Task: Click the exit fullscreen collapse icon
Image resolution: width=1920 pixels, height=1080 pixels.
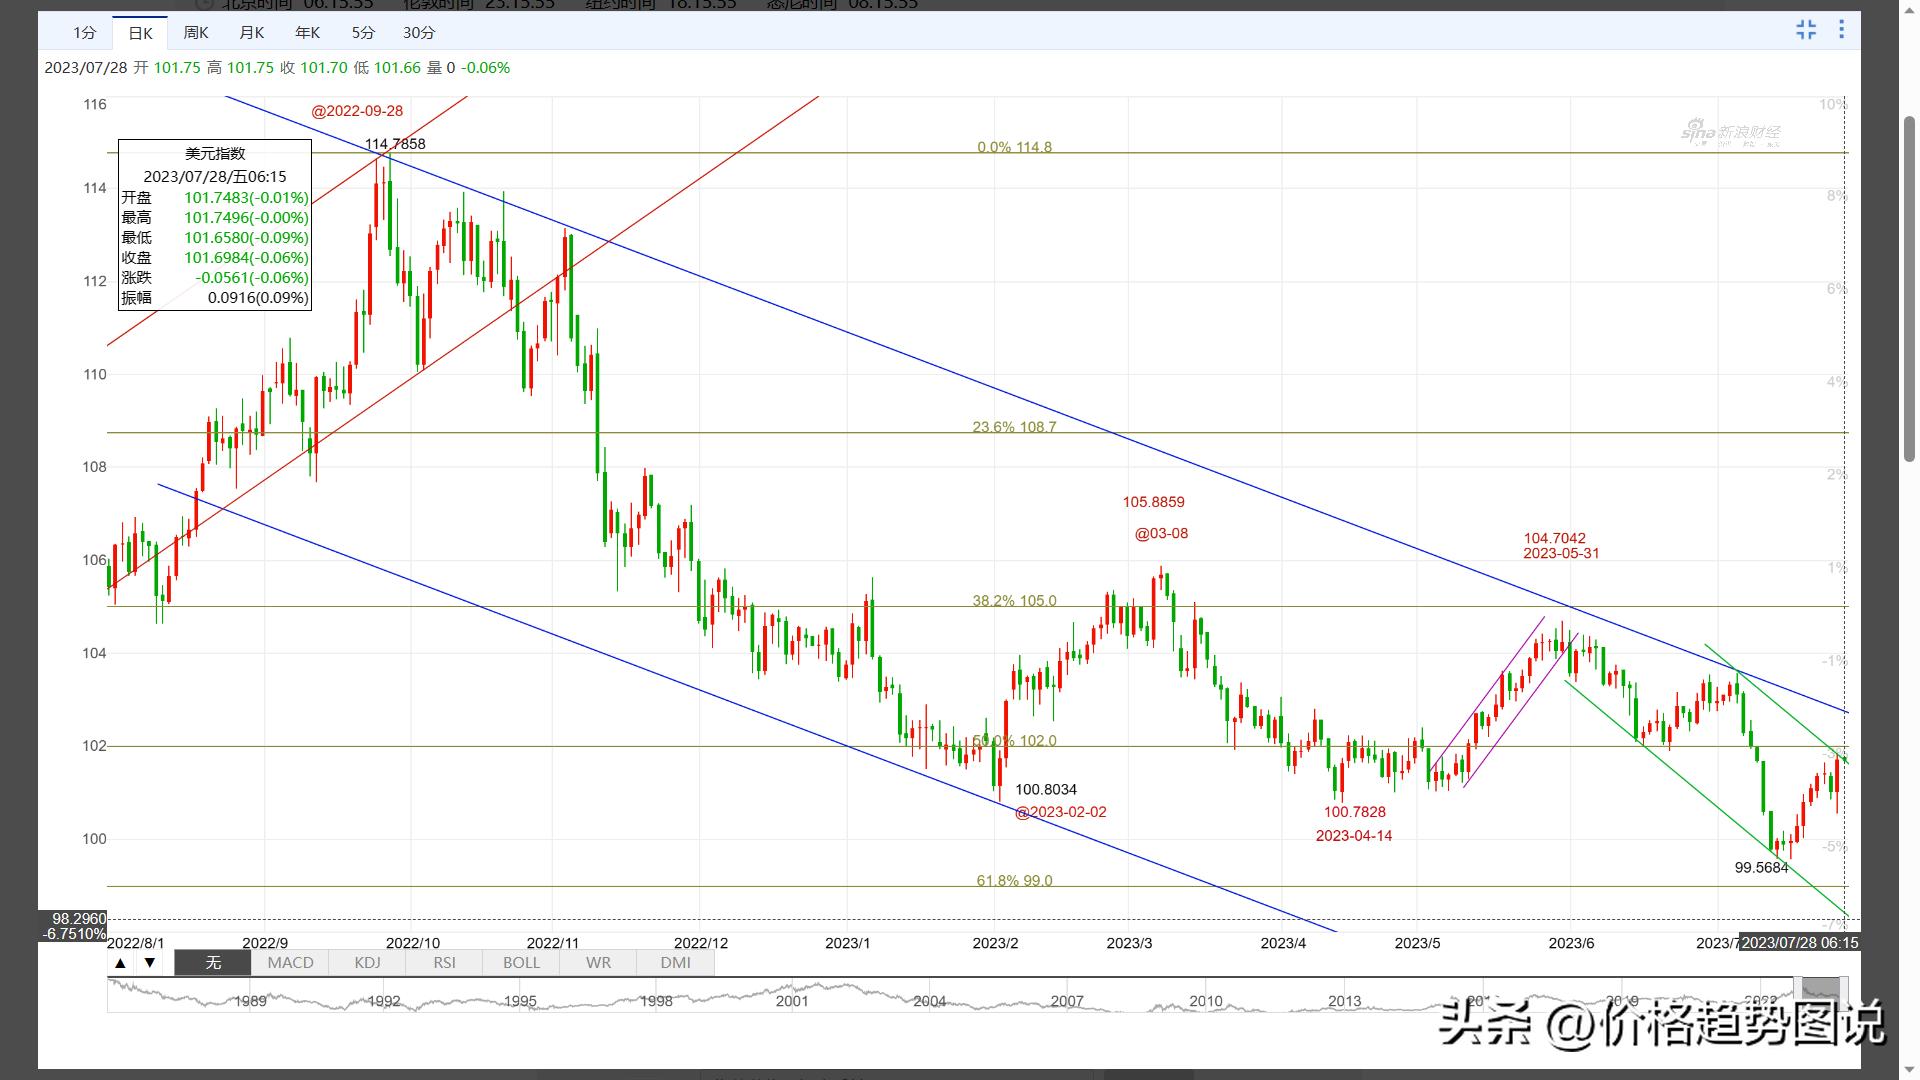Action: pyautogui.click(x=1805, y=30)
